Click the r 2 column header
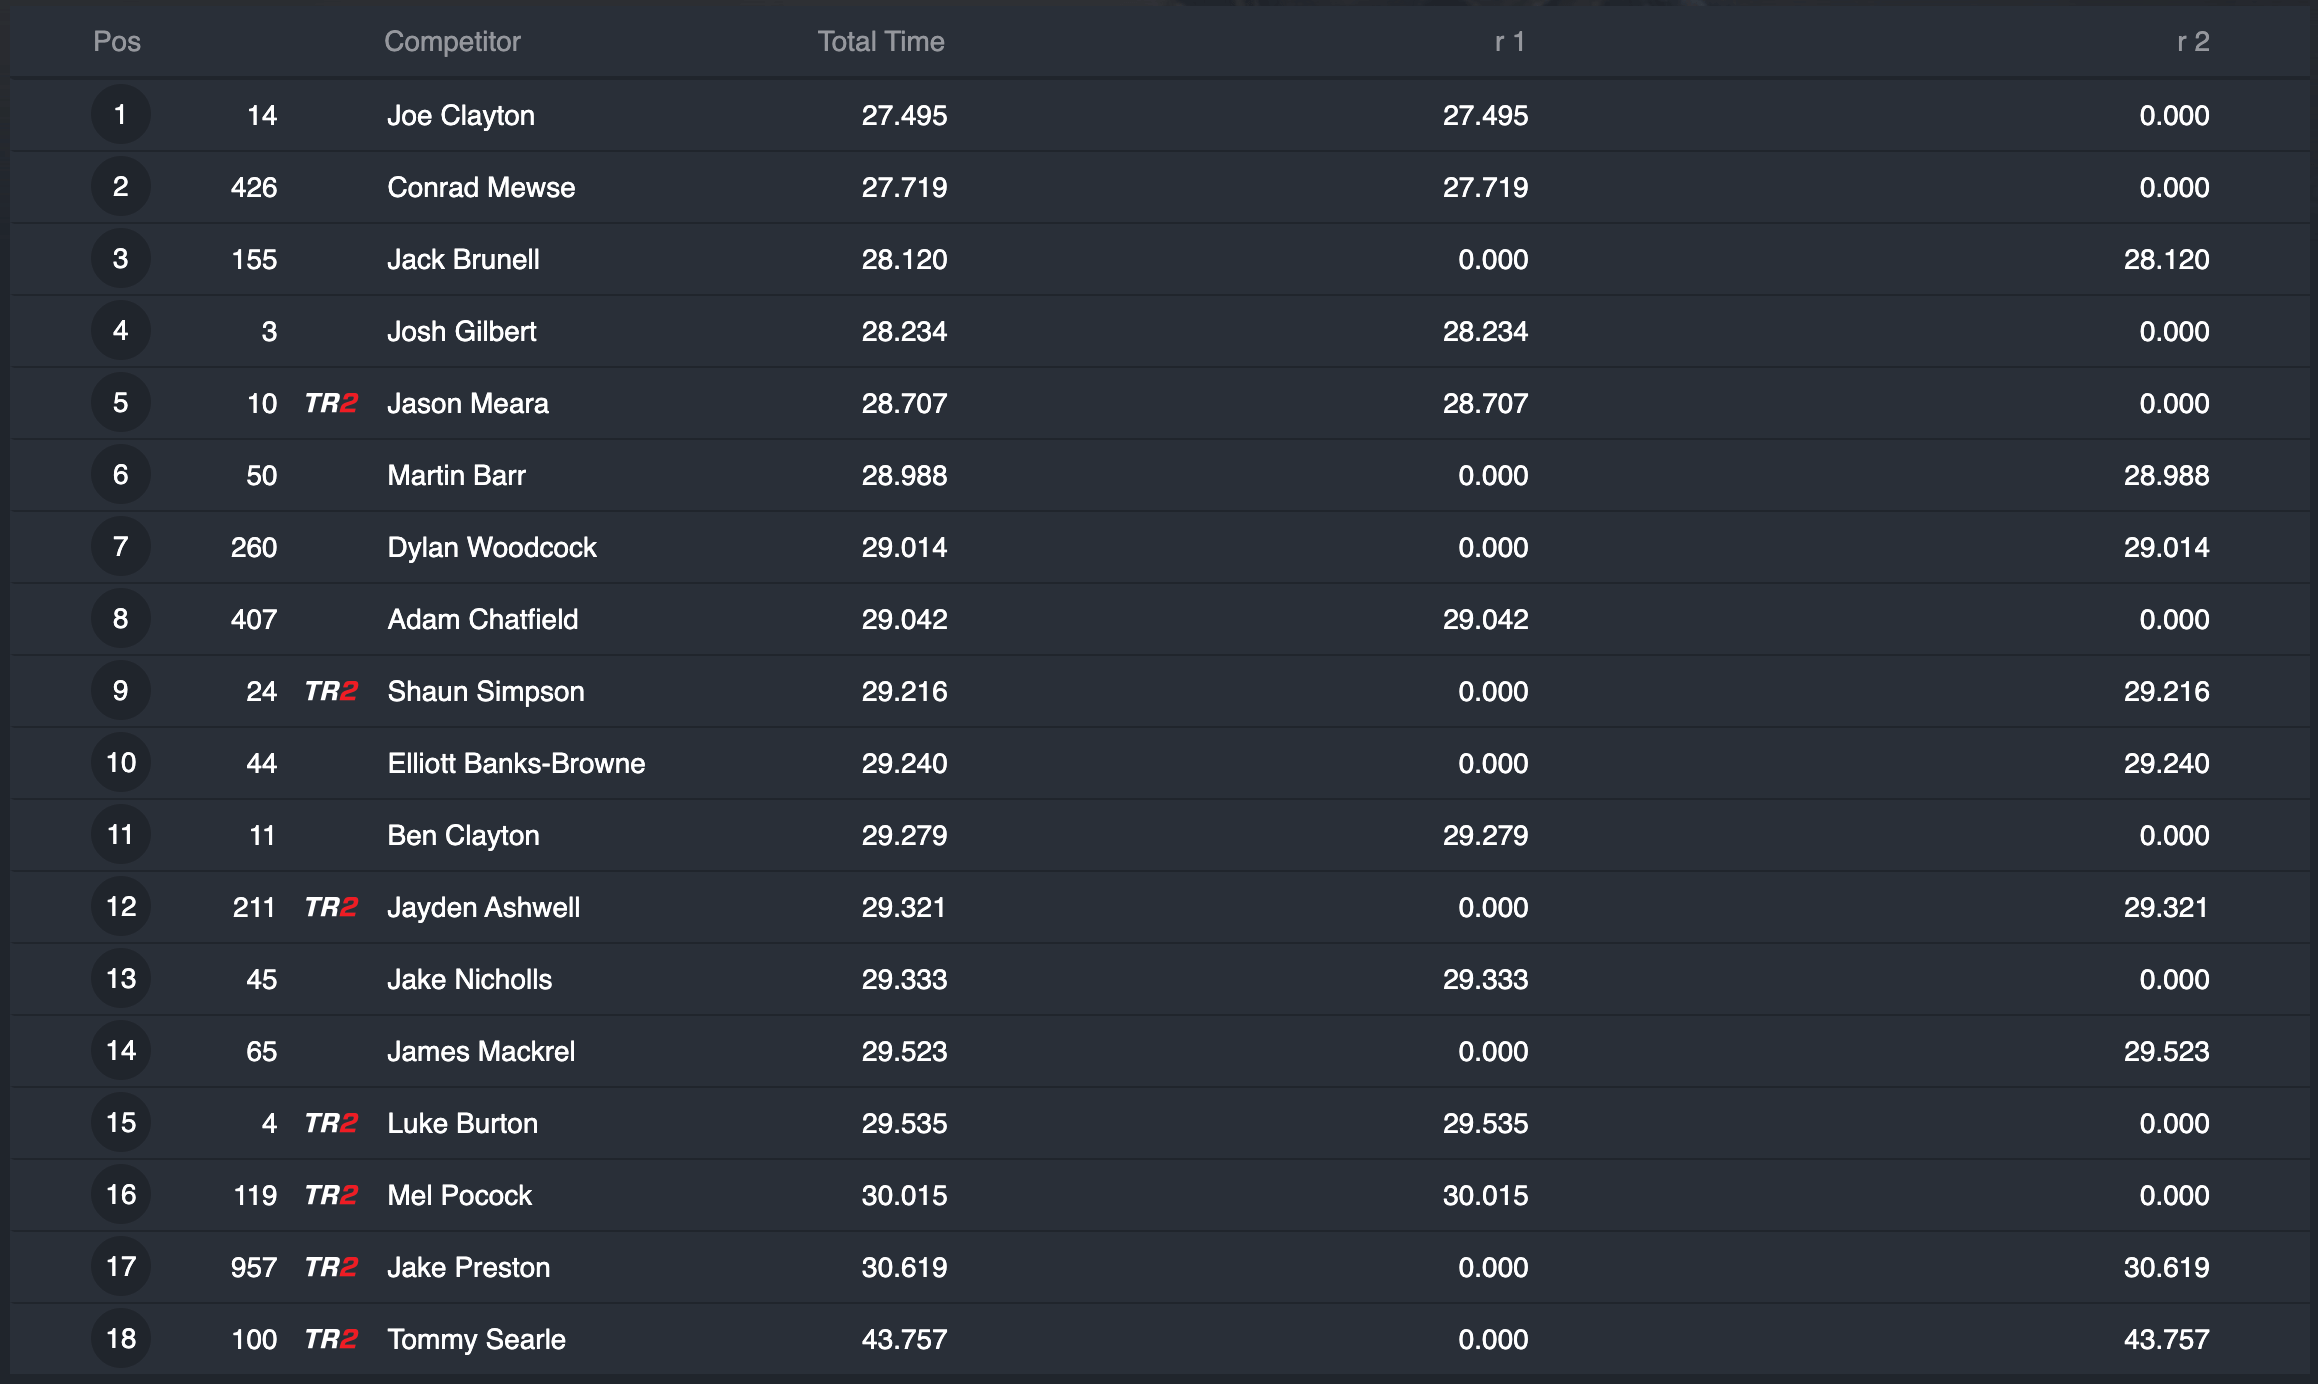The height and width of the screenshot is (1384, 2318). pos(2193,41)
